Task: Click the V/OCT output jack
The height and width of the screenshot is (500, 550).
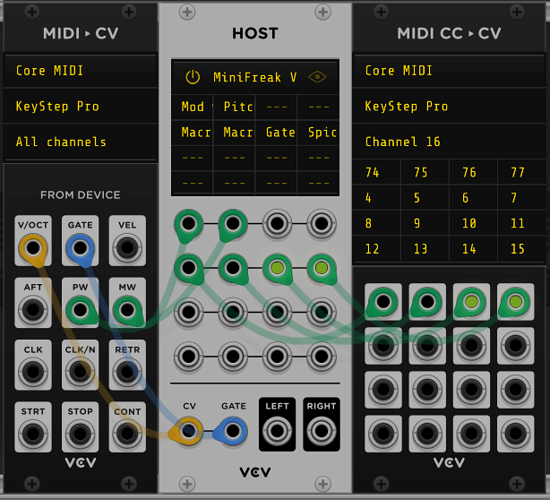Action: click(x=33, y=248)
